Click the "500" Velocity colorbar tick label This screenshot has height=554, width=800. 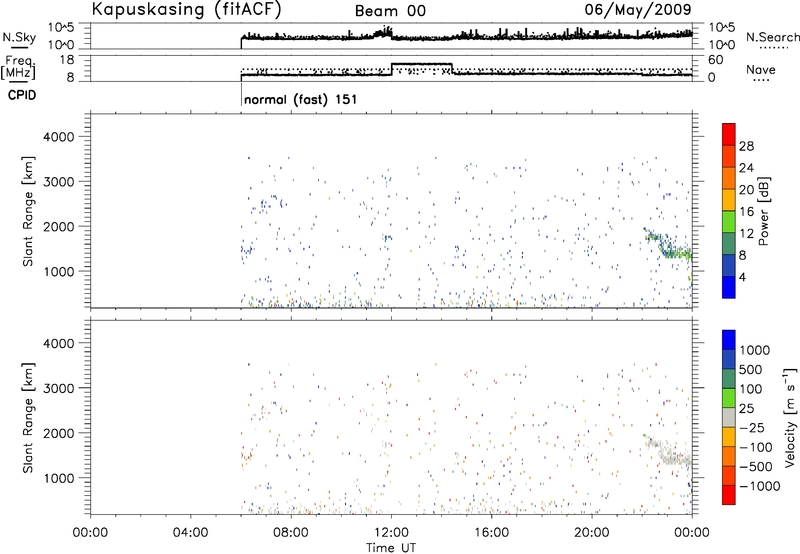751,370
